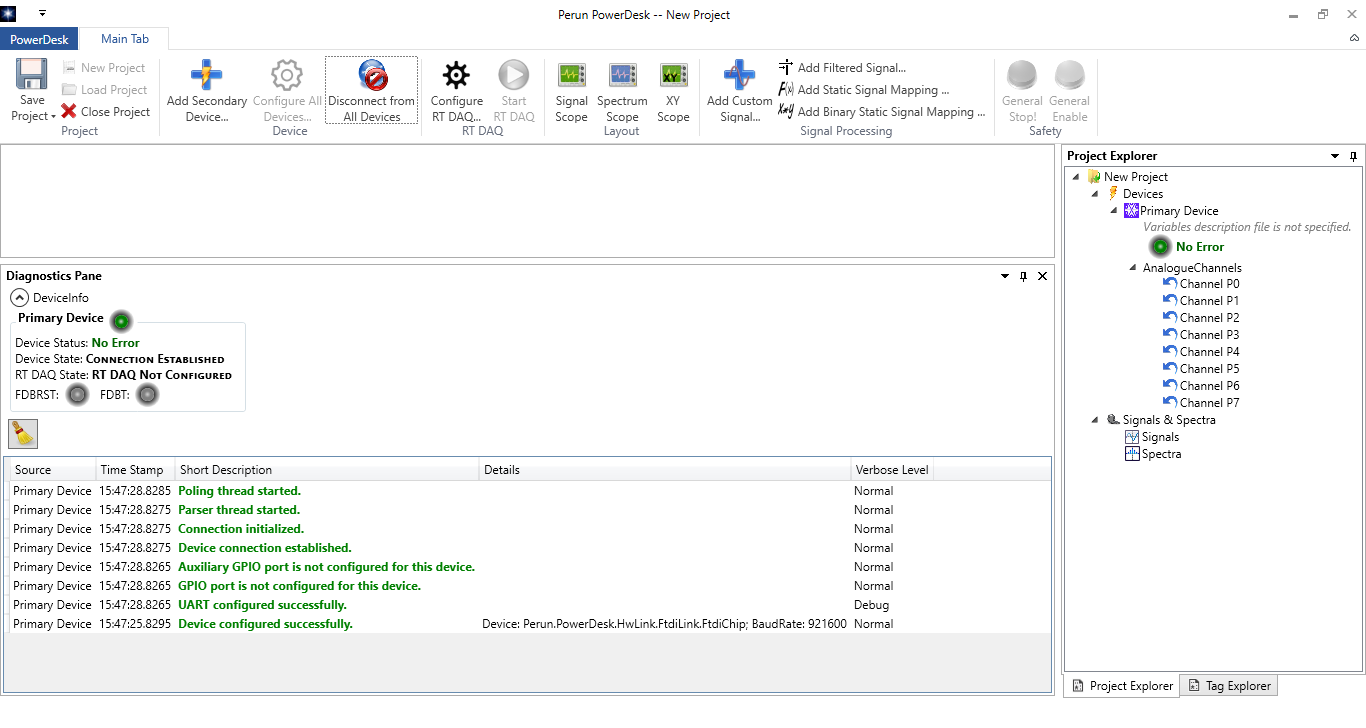Collapse the AnalogueChannels tree node
Screen dimensions: 1366x728
click(x=1133, y=268)
